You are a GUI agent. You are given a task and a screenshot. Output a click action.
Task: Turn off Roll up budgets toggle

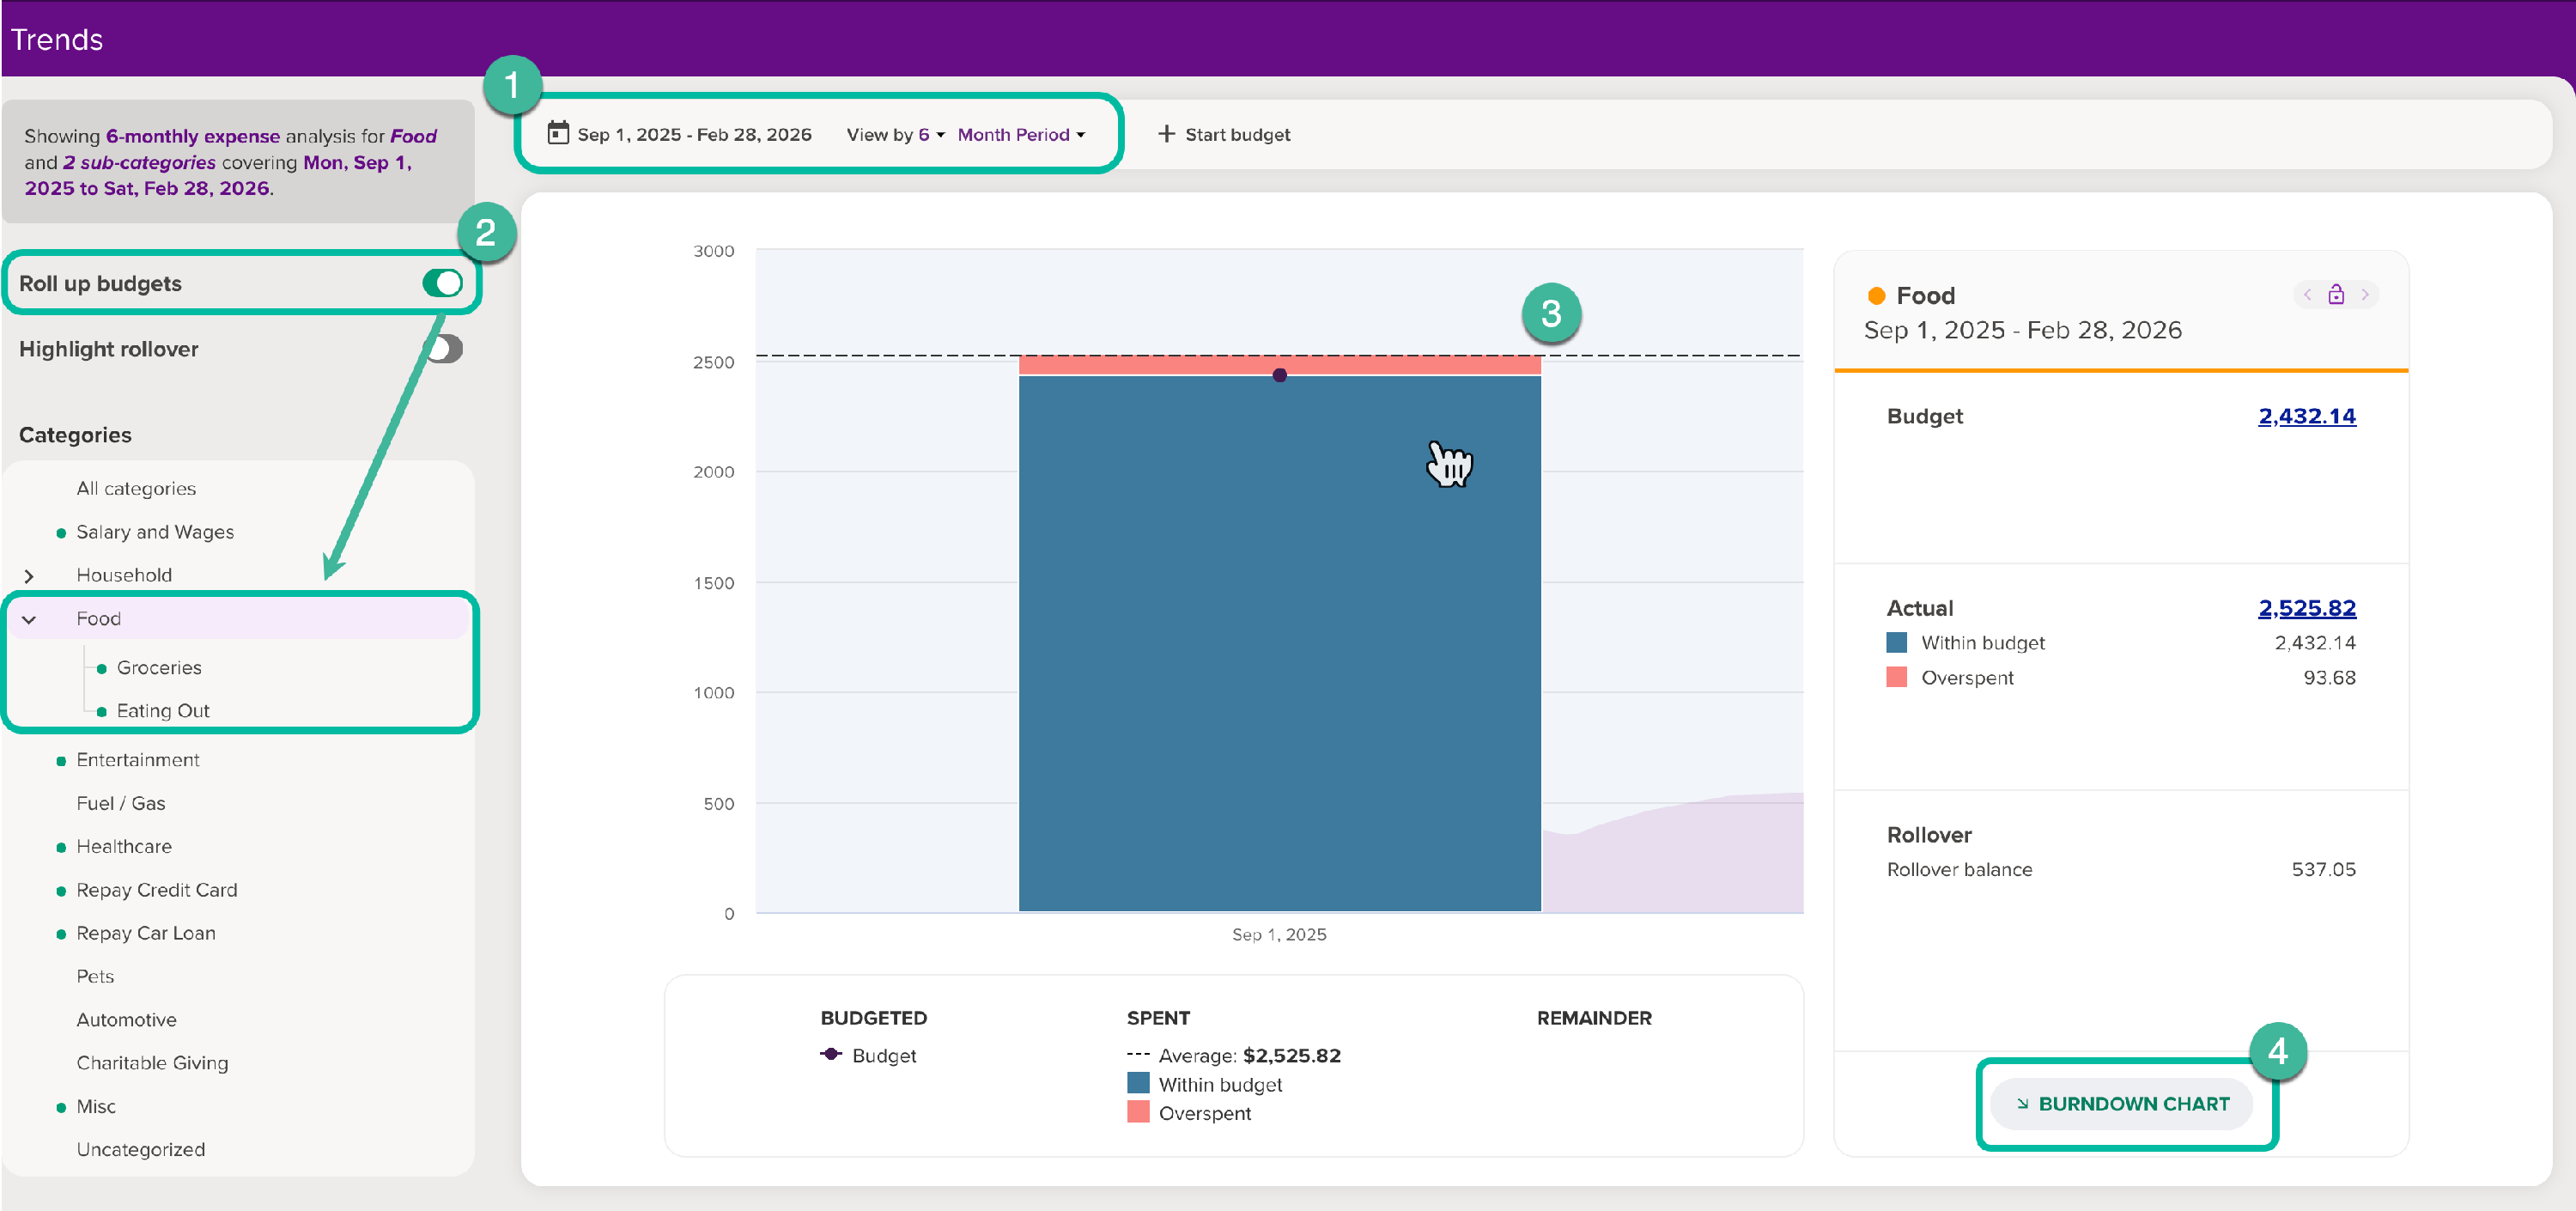click(x=442, y=283)
